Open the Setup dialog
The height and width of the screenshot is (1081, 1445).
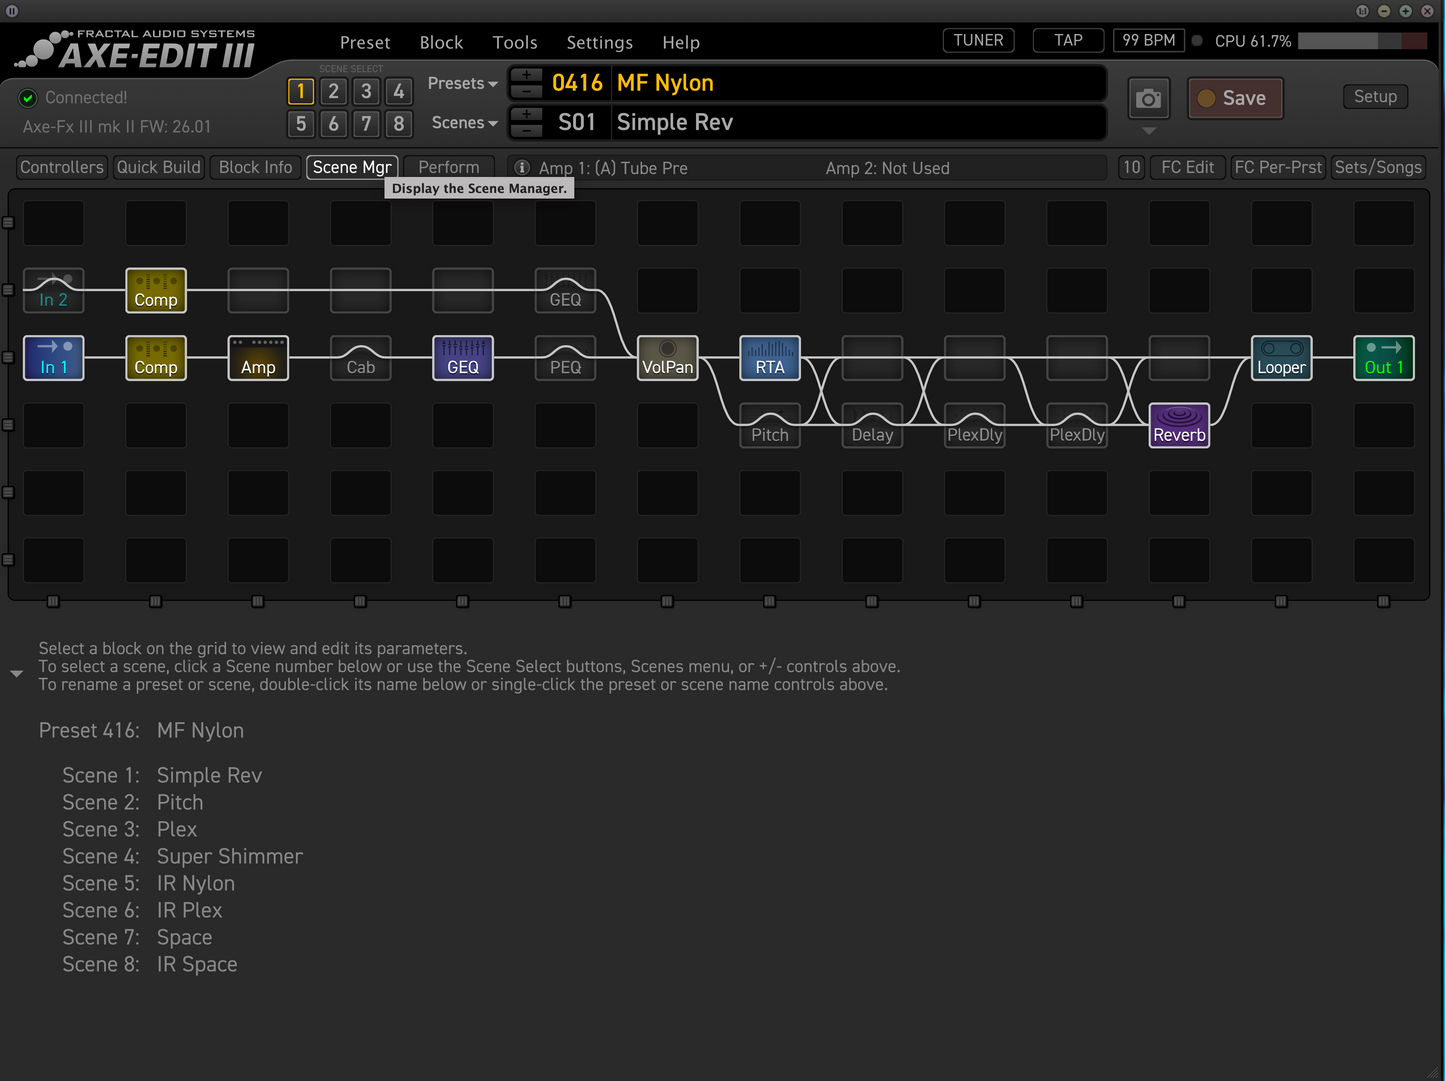click(x=1375, y=96)
